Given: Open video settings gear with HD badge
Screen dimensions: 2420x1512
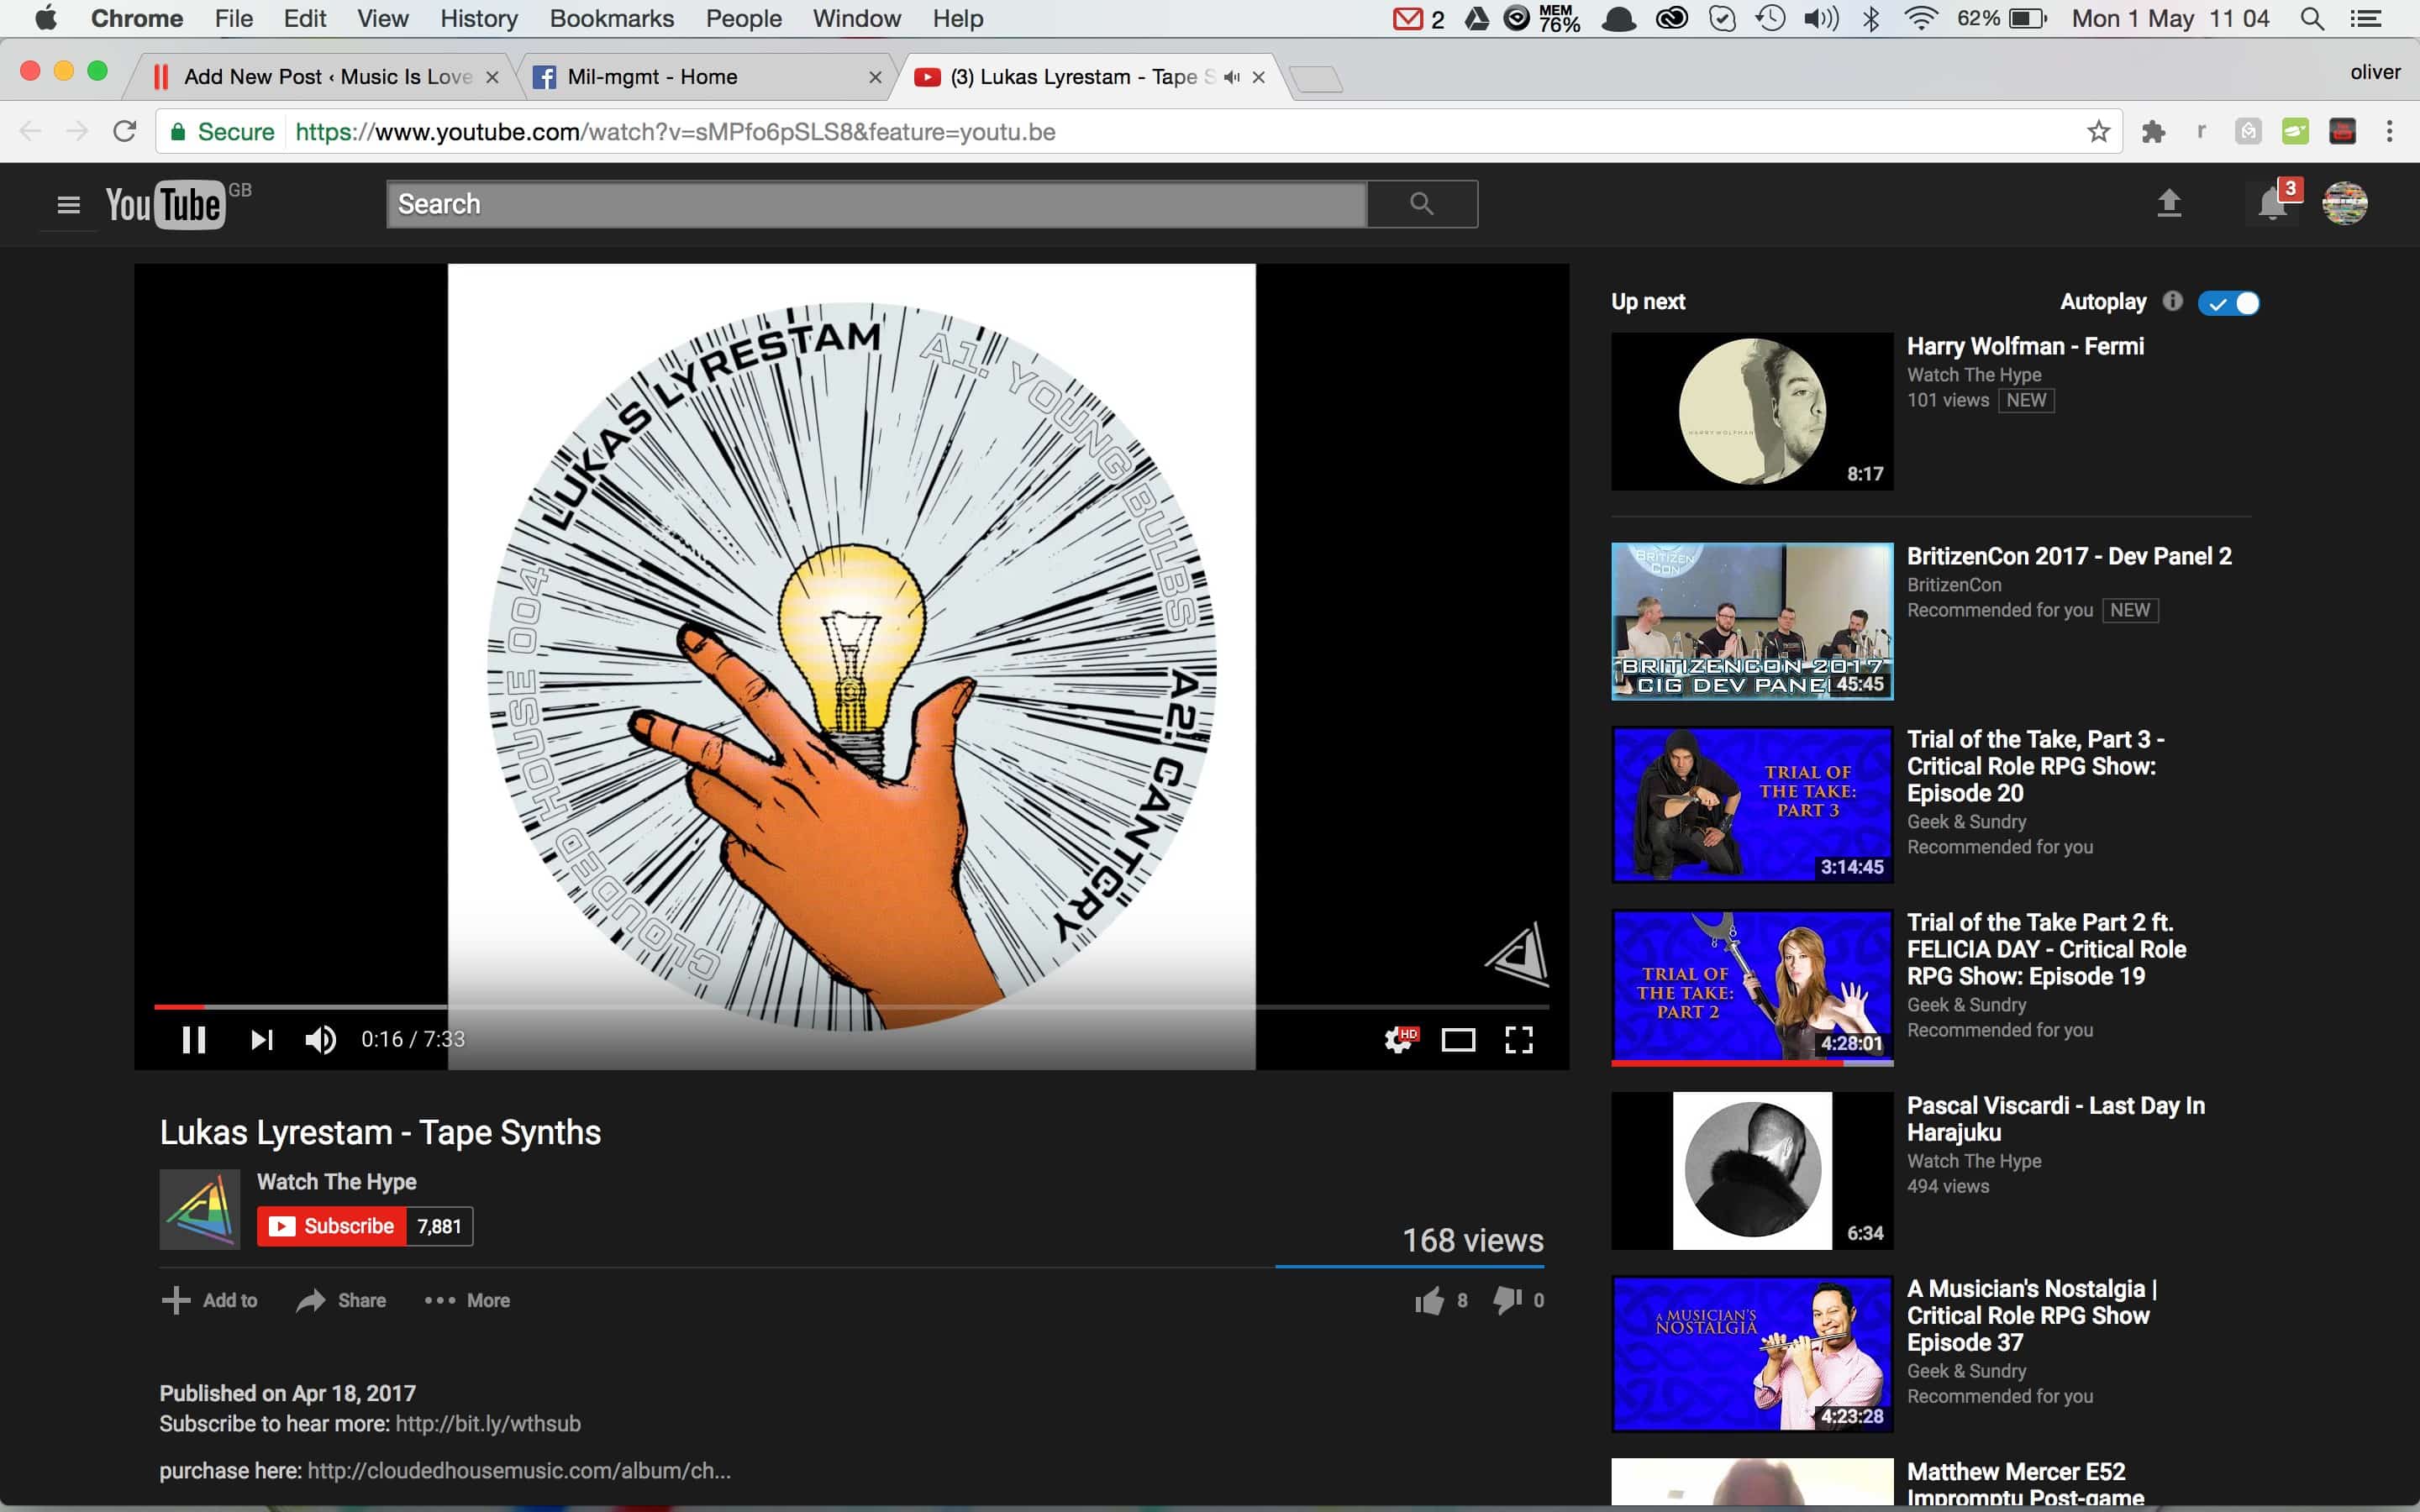Looking at the screenshot, I should [x=1400, y=1040].
